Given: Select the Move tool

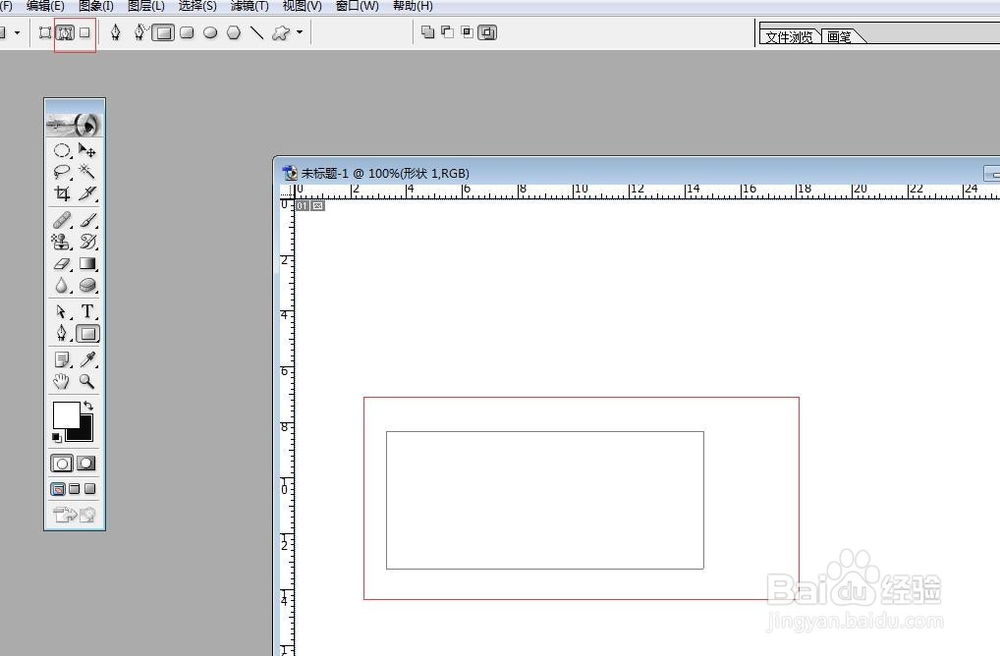Looking at the screenshot, I should point(87,150).
